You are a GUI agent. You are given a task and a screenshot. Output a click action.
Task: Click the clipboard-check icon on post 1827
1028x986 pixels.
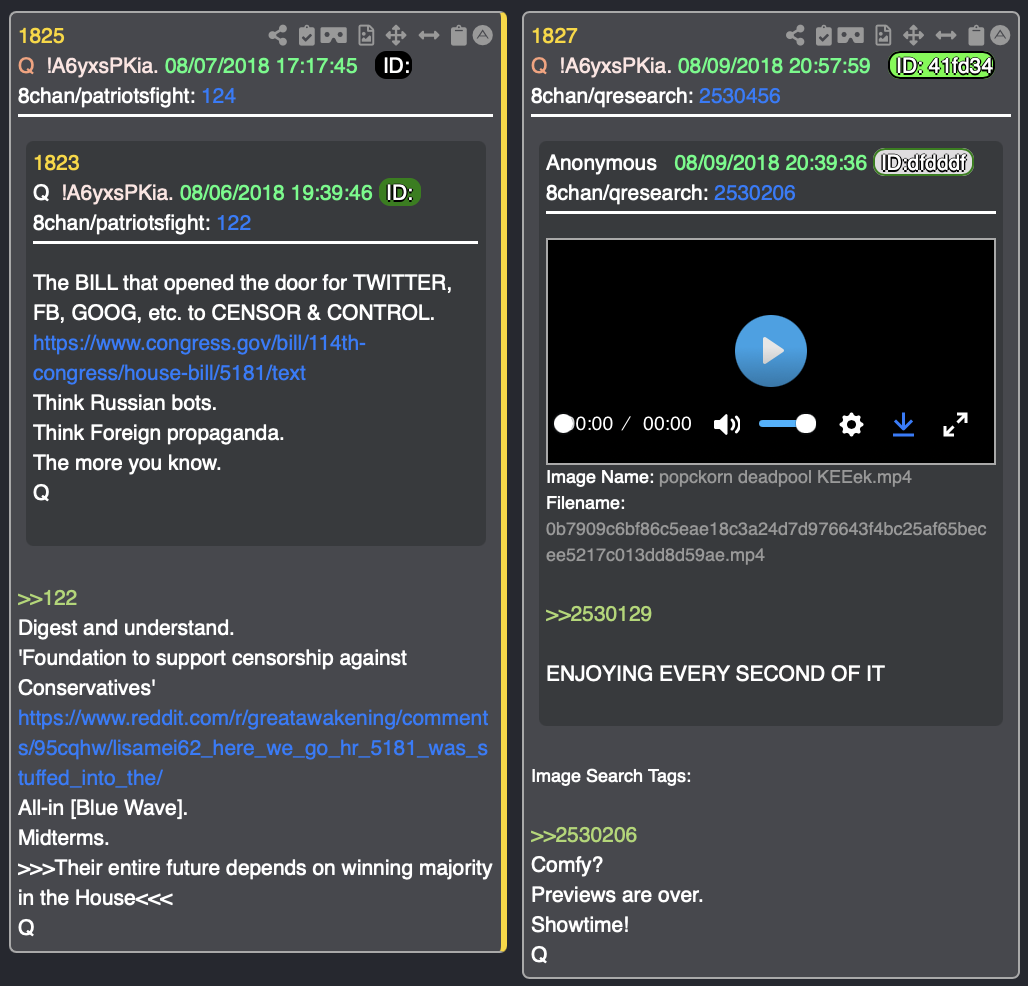point(823,35)
